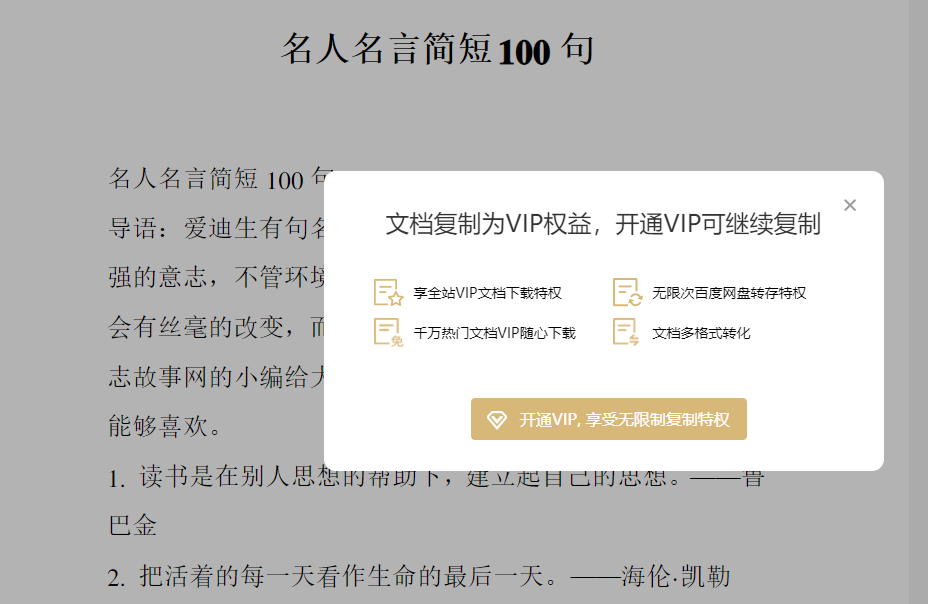This screenshot has height=604, width=928.
Task: Click the 享全站VIP文档下载特权 label
Action: [x=488, y=292]
